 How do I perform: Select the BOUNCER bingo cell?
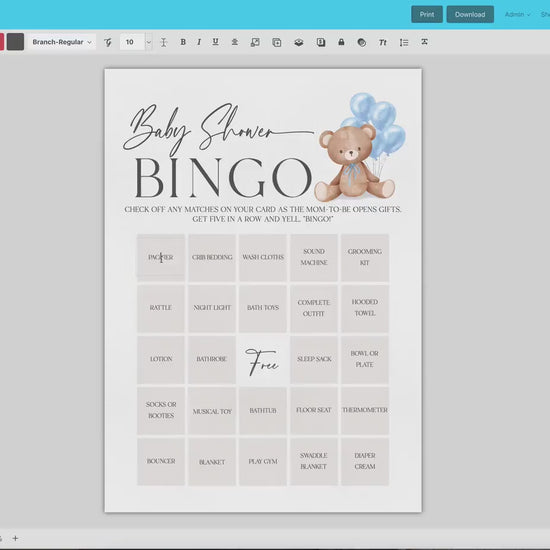point(161,462)
